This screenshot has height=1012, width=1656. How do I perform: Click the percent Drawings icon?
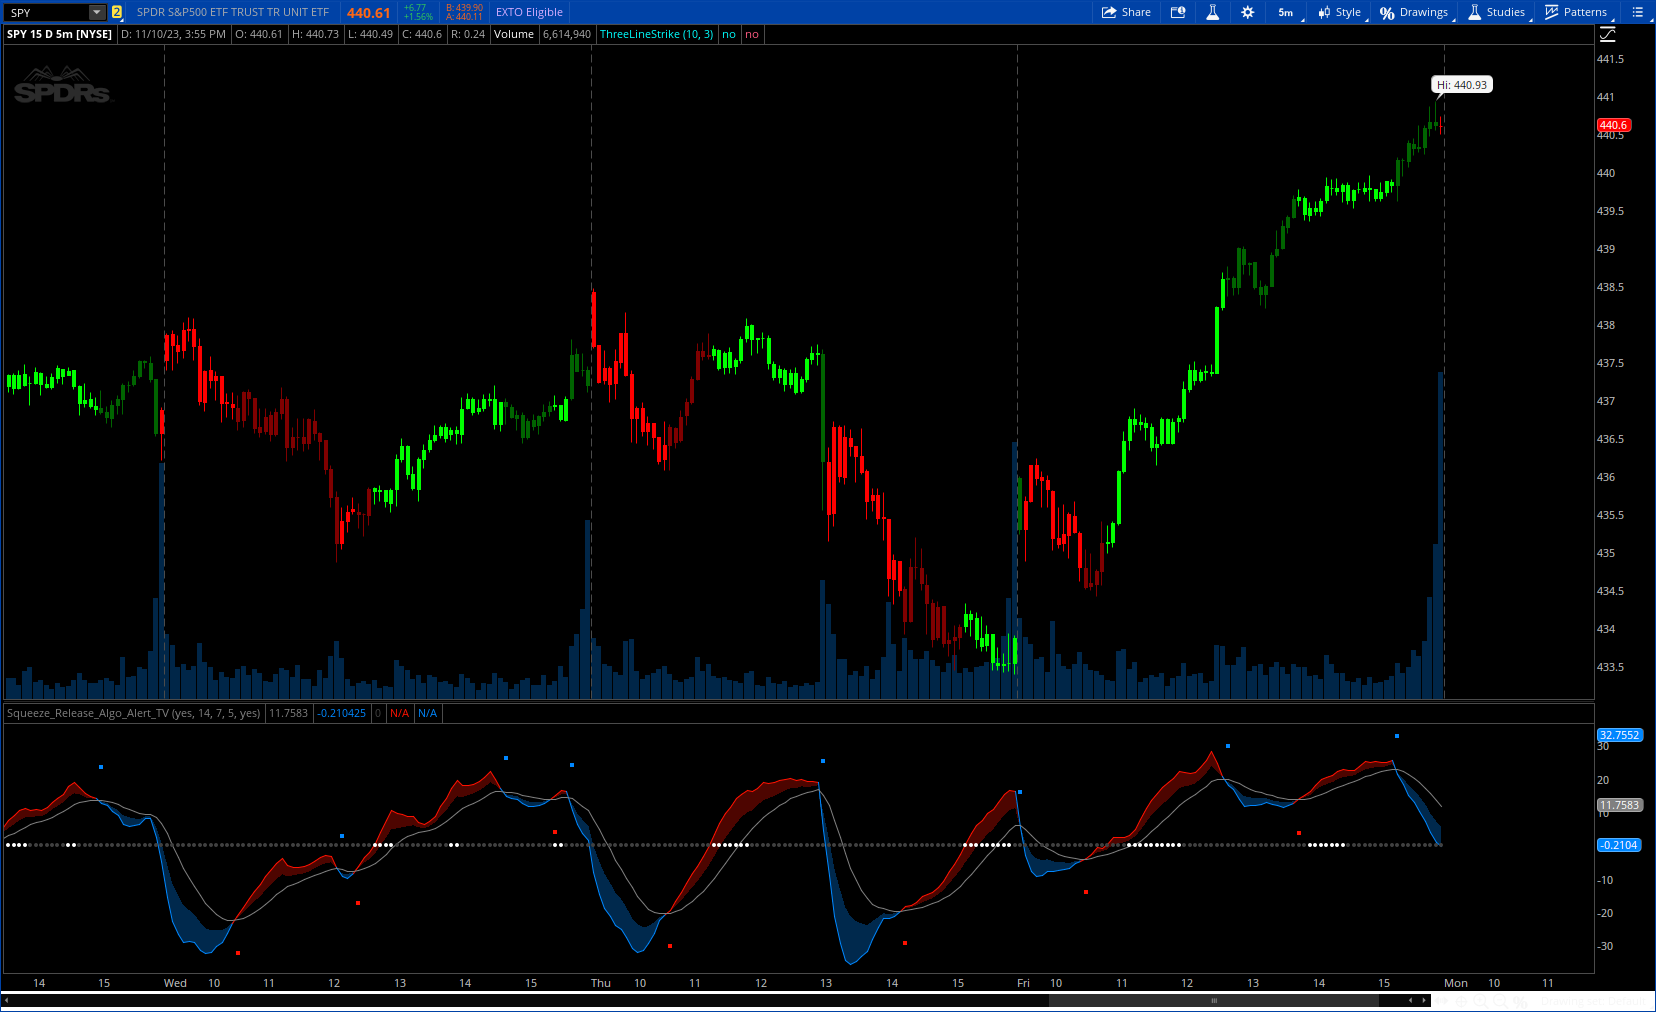1387,13
